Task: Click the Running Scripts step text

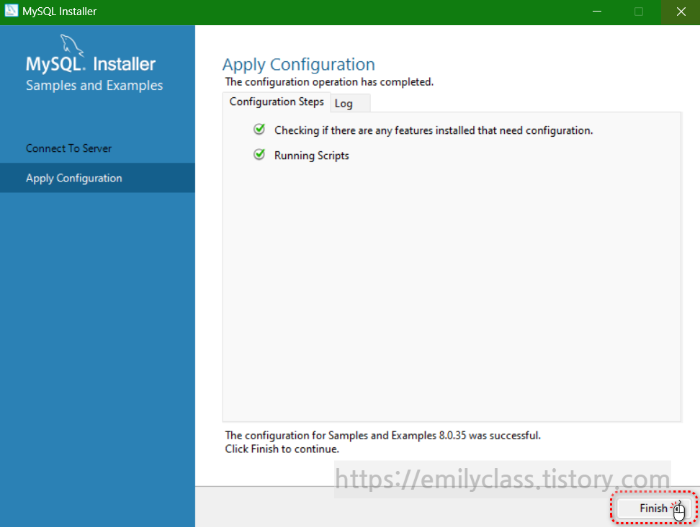Action: coord(312,155)
